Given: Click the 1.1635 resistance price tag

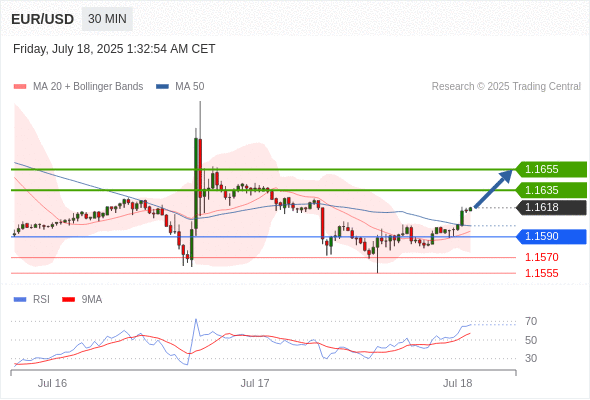Looking at the screenshot, I should pos(551,190).
